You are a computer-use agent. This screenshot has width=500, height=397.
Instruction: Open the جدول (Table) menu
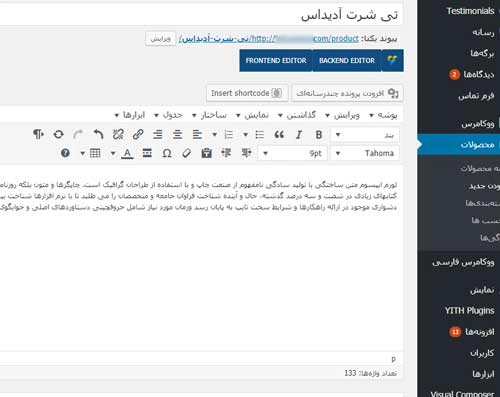[x=168, y=115]
